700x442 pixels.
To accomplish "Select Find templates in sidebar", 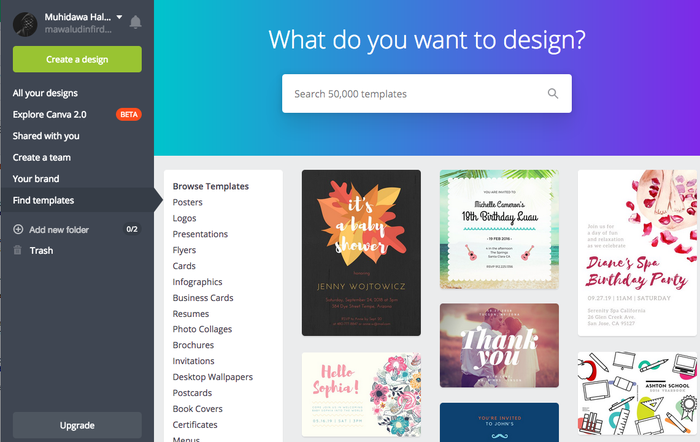I will (x=43, y=200).
